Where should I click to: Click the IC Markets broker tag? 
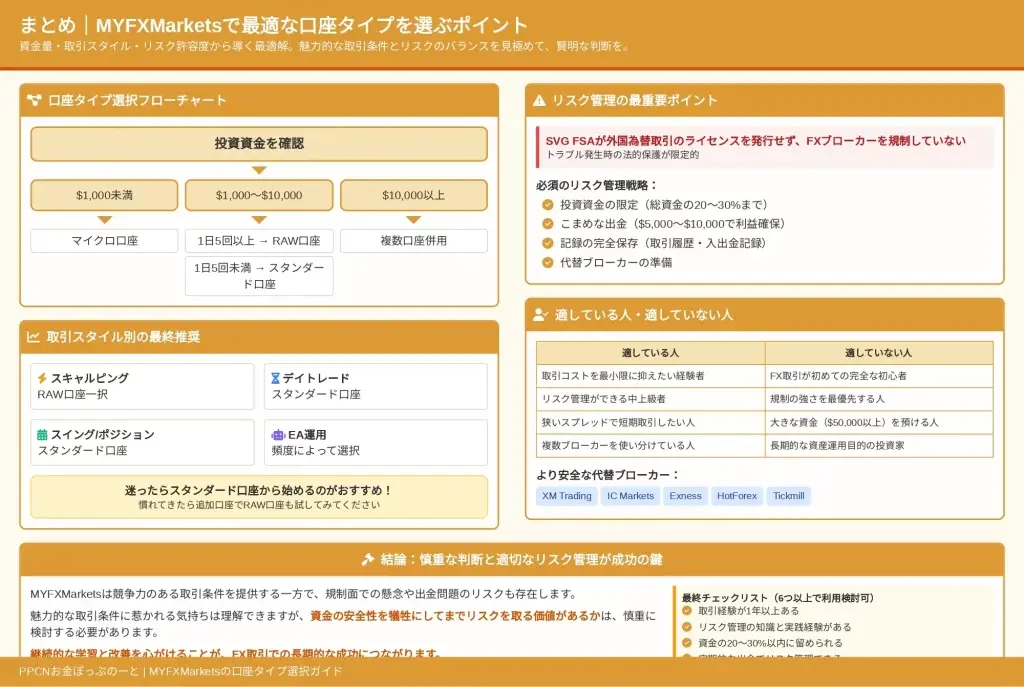[630, 496]
